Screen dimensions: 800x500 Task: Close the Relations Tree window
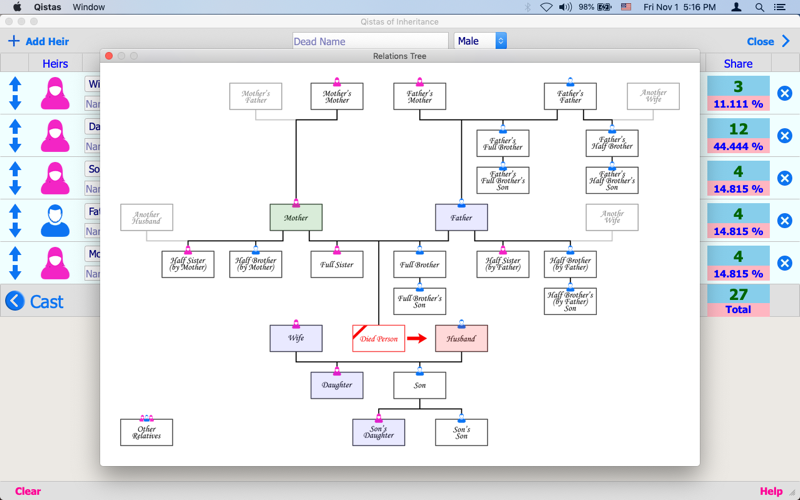pos(109,56)
